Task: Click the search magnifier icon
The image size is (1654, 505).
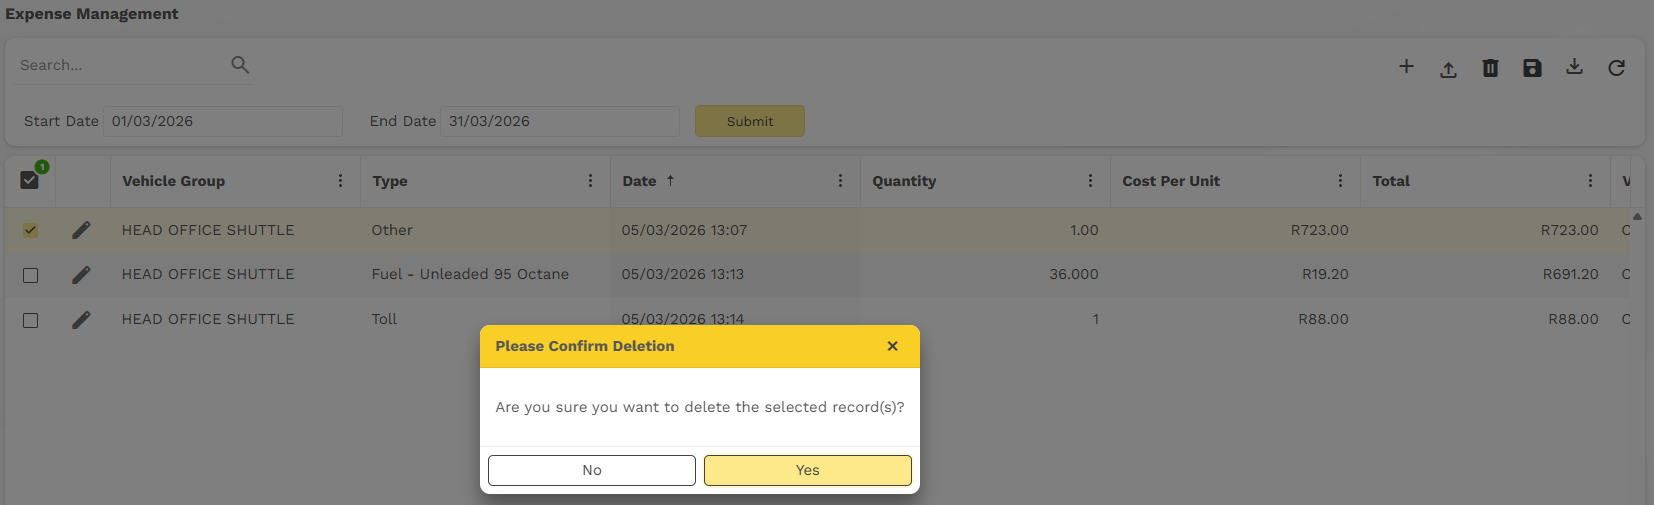Action: (240, 65)
